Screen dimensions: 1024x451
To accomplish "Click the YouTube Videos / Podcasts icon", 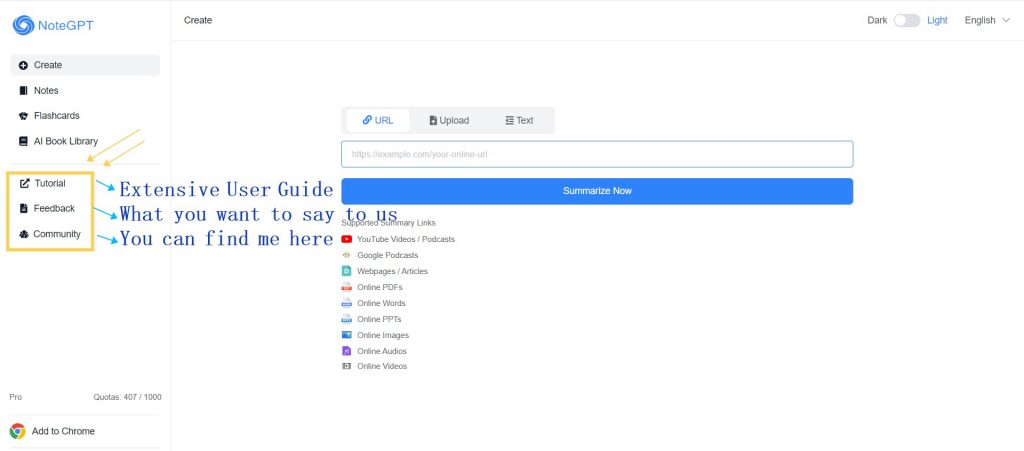I will coord(347,239).
